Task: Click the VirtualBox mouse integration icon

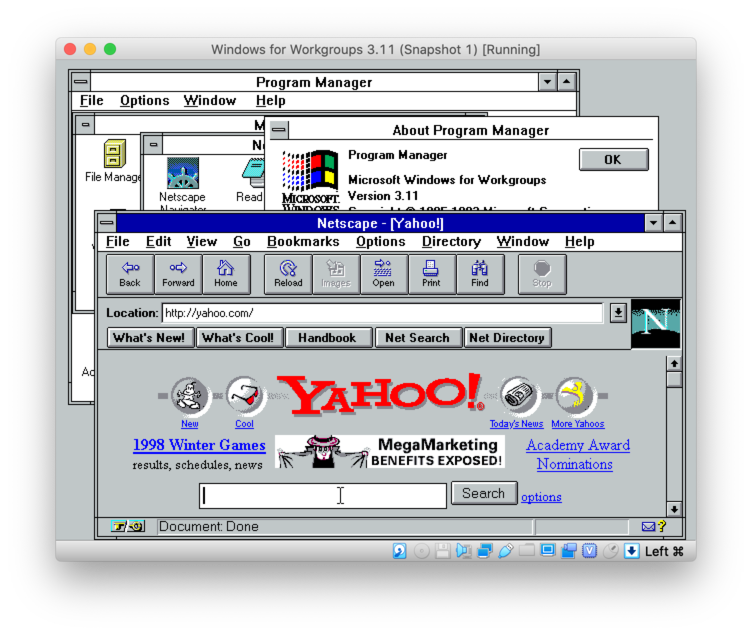Action: tap(611, 551)
